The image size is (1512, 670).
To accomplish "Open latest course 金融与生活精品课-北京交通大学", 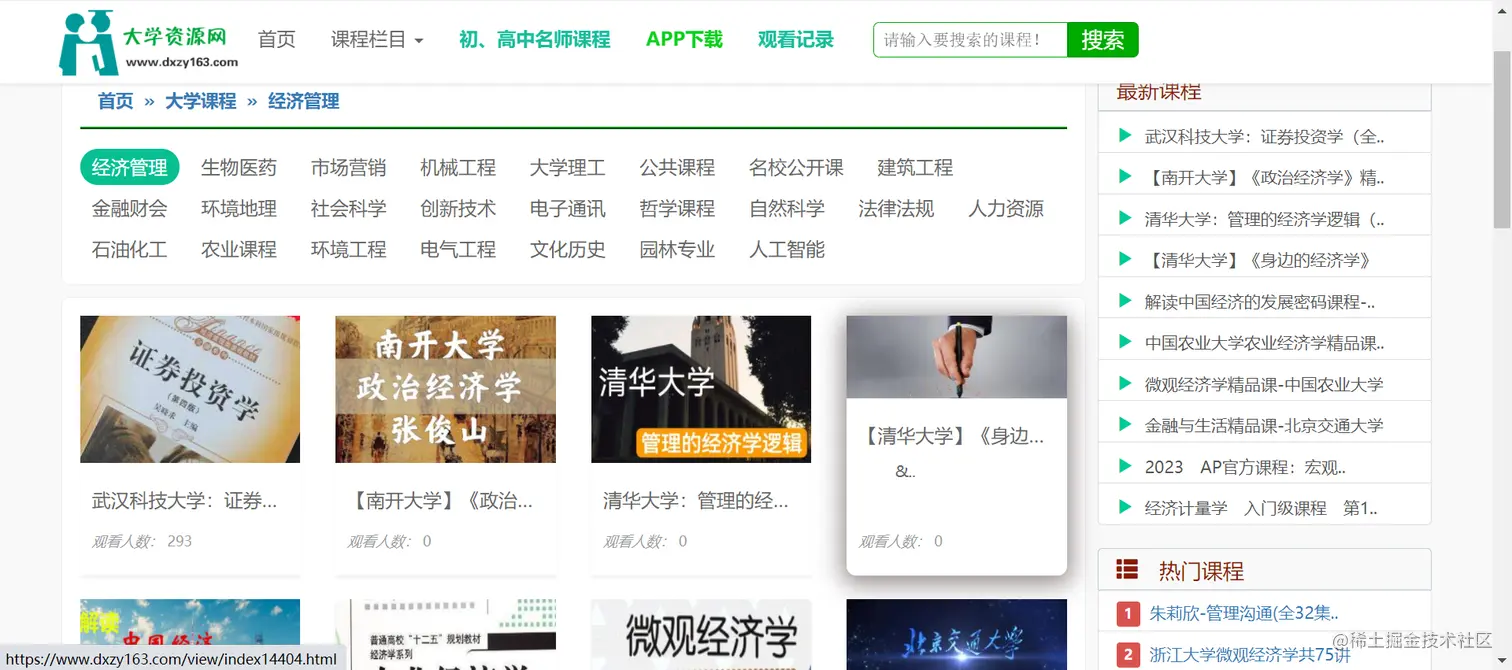I will (1264, 425).
